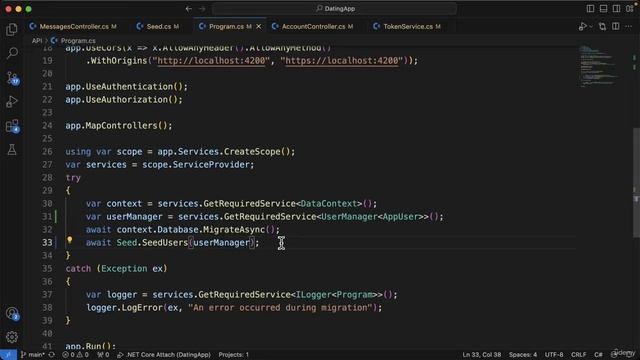Click the word ServiceProvider on line 27

click(211, 164)
